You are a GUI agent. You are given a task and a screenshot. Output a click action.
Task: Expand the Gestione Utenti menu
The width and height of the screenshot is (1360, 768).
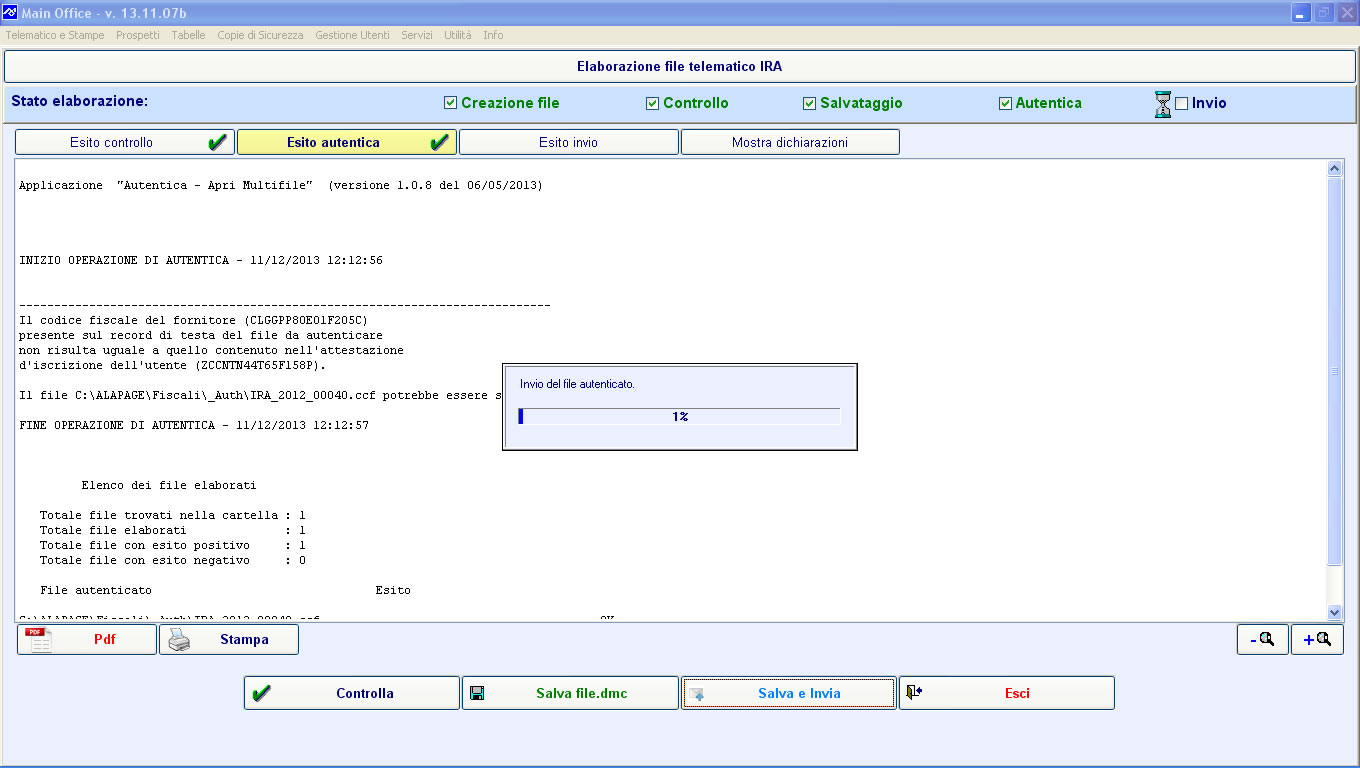pyautogui.click(x=352, y=35)
